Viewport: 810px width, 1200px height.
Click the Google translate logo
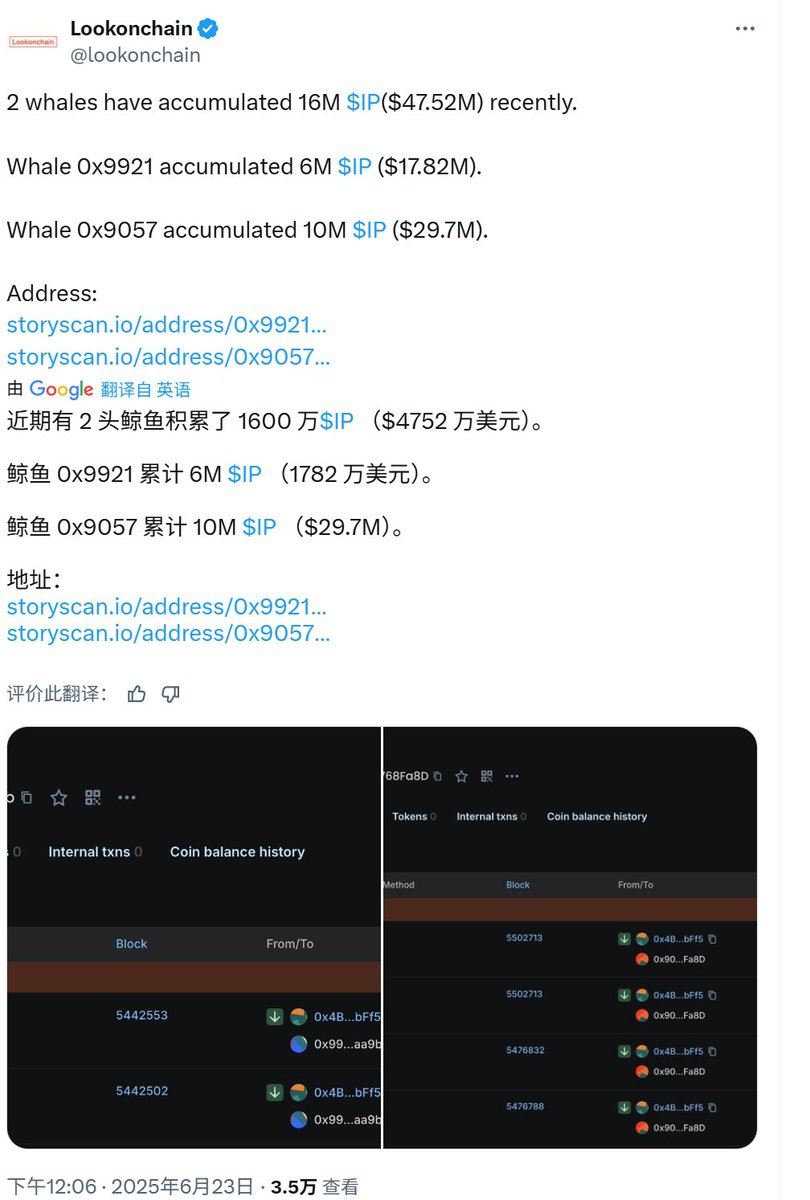(x=61, y=389)
